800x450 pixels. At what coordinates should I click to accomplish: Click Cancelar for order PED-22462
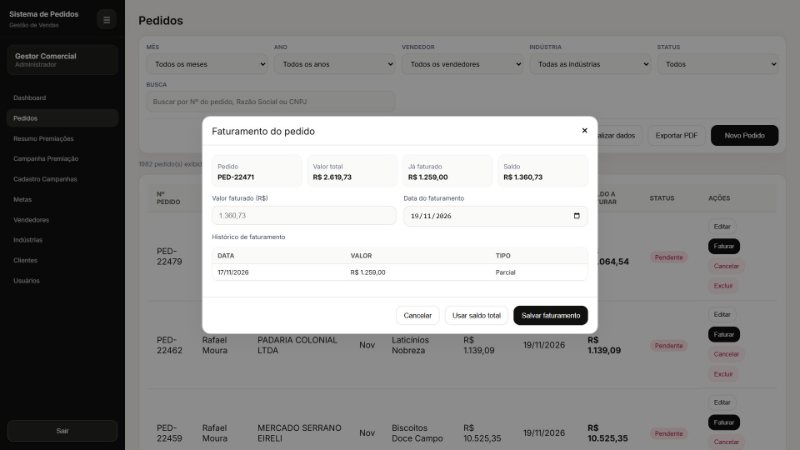(726, 354)
